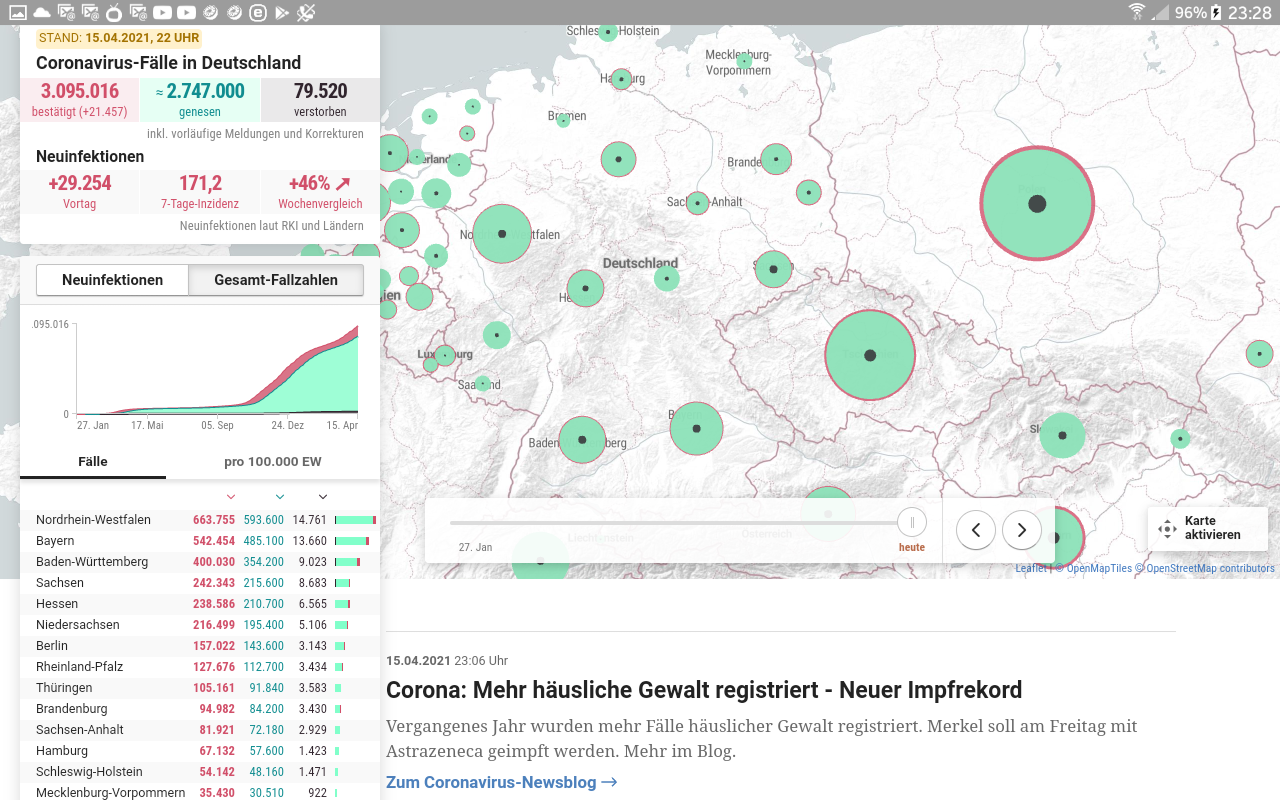Viewport: 1280px width, 800px height.
Task: Open the Play Store notification icon
Action: coord(282,12)
